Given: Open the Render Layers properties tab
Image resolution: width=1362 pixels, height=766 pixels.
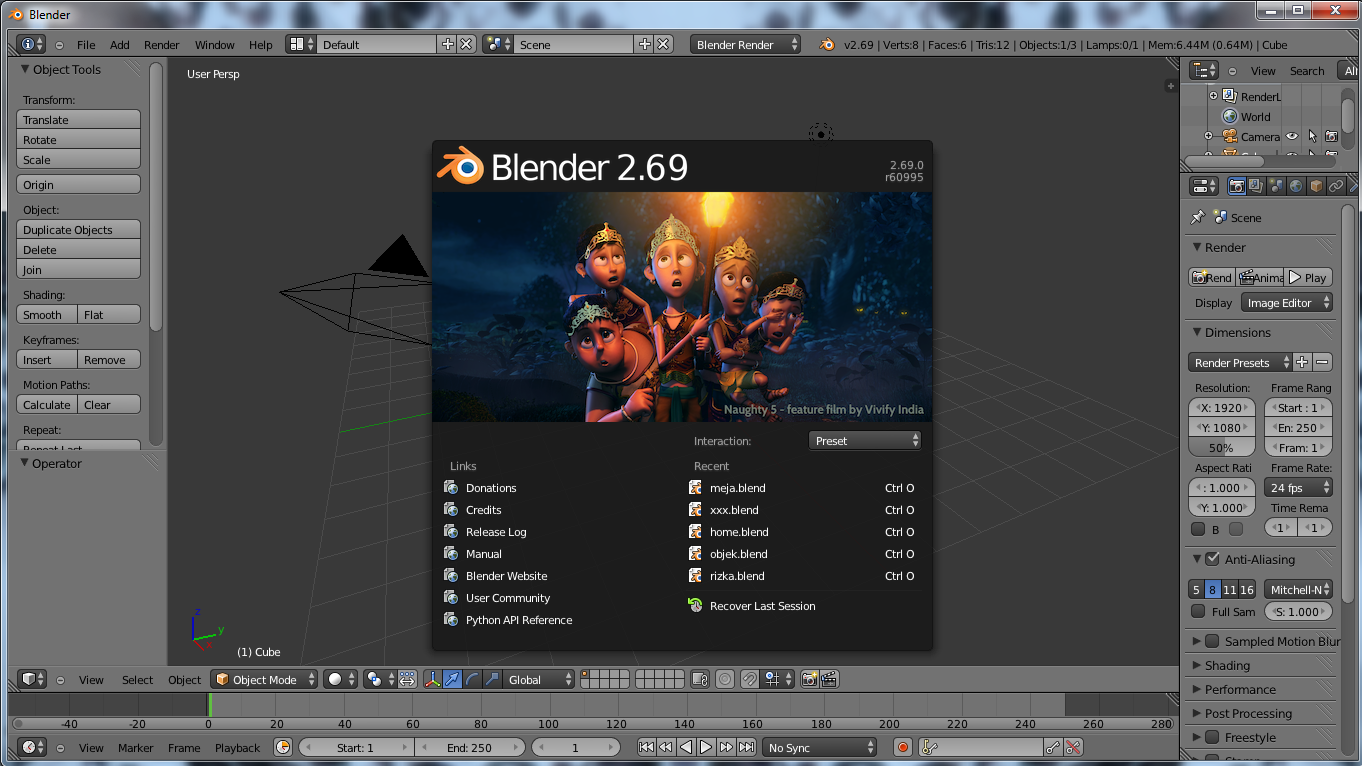Looking at the screenshot, I should [1257, 186].
